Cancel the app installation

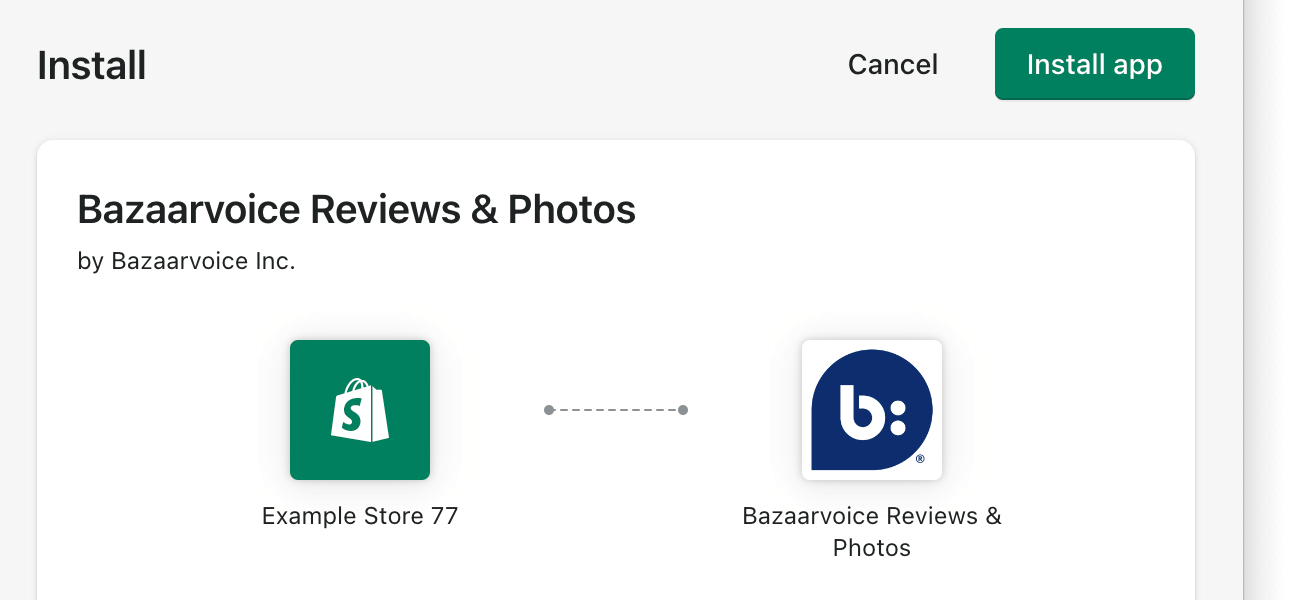point(892,65)
